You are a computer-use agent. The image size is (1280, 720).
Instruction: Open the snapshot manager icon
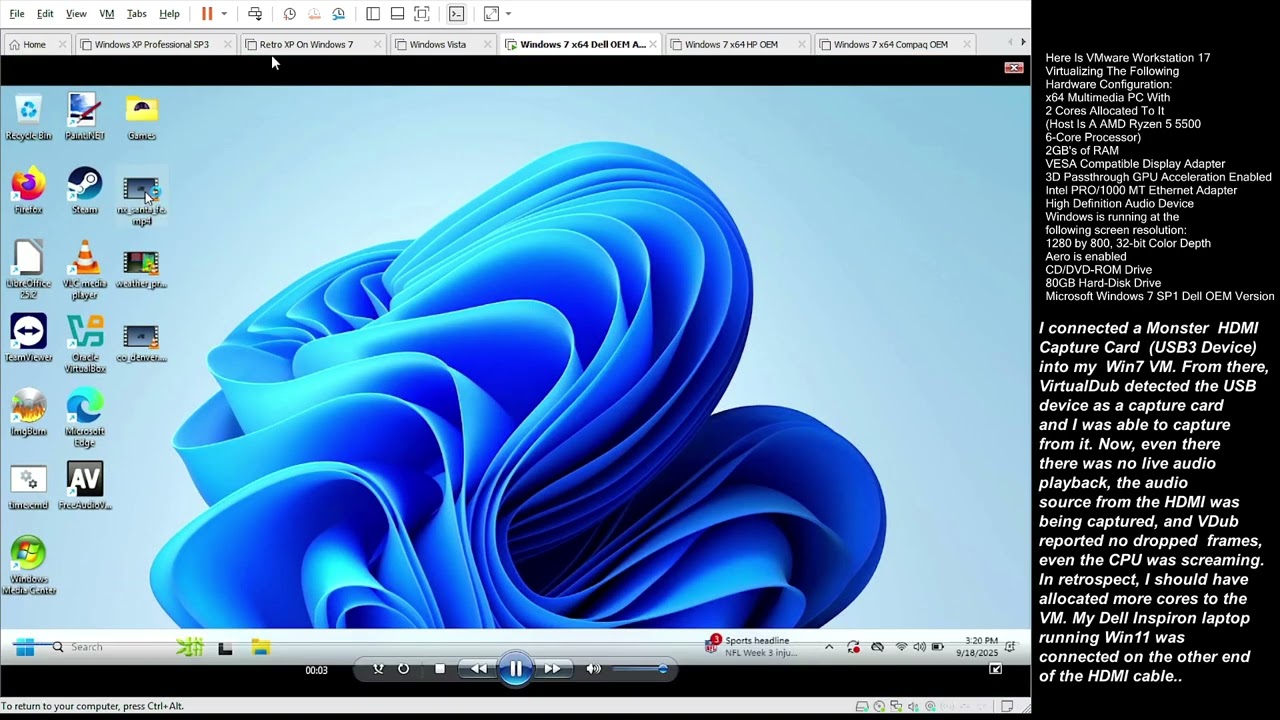(338, 14)
